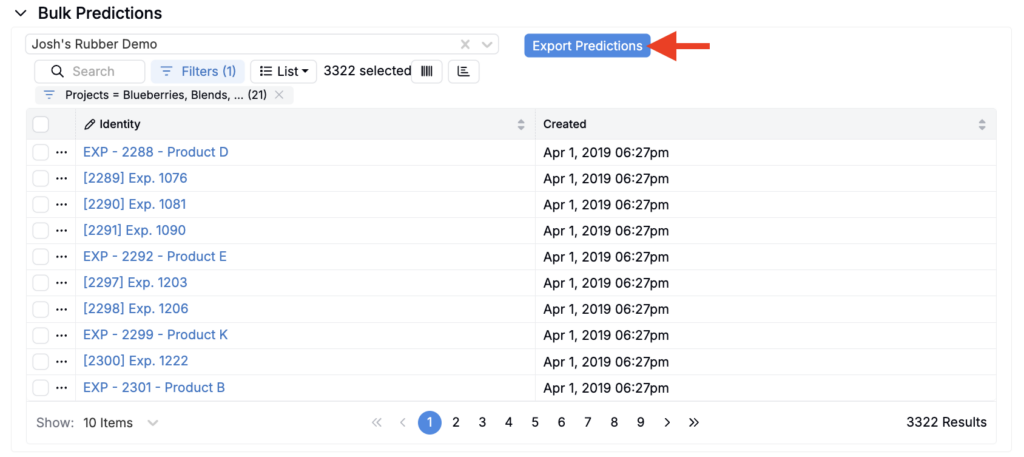Tick the select-all header checkbox
This screenshot has height=457, width=1024.
(41, 124)
